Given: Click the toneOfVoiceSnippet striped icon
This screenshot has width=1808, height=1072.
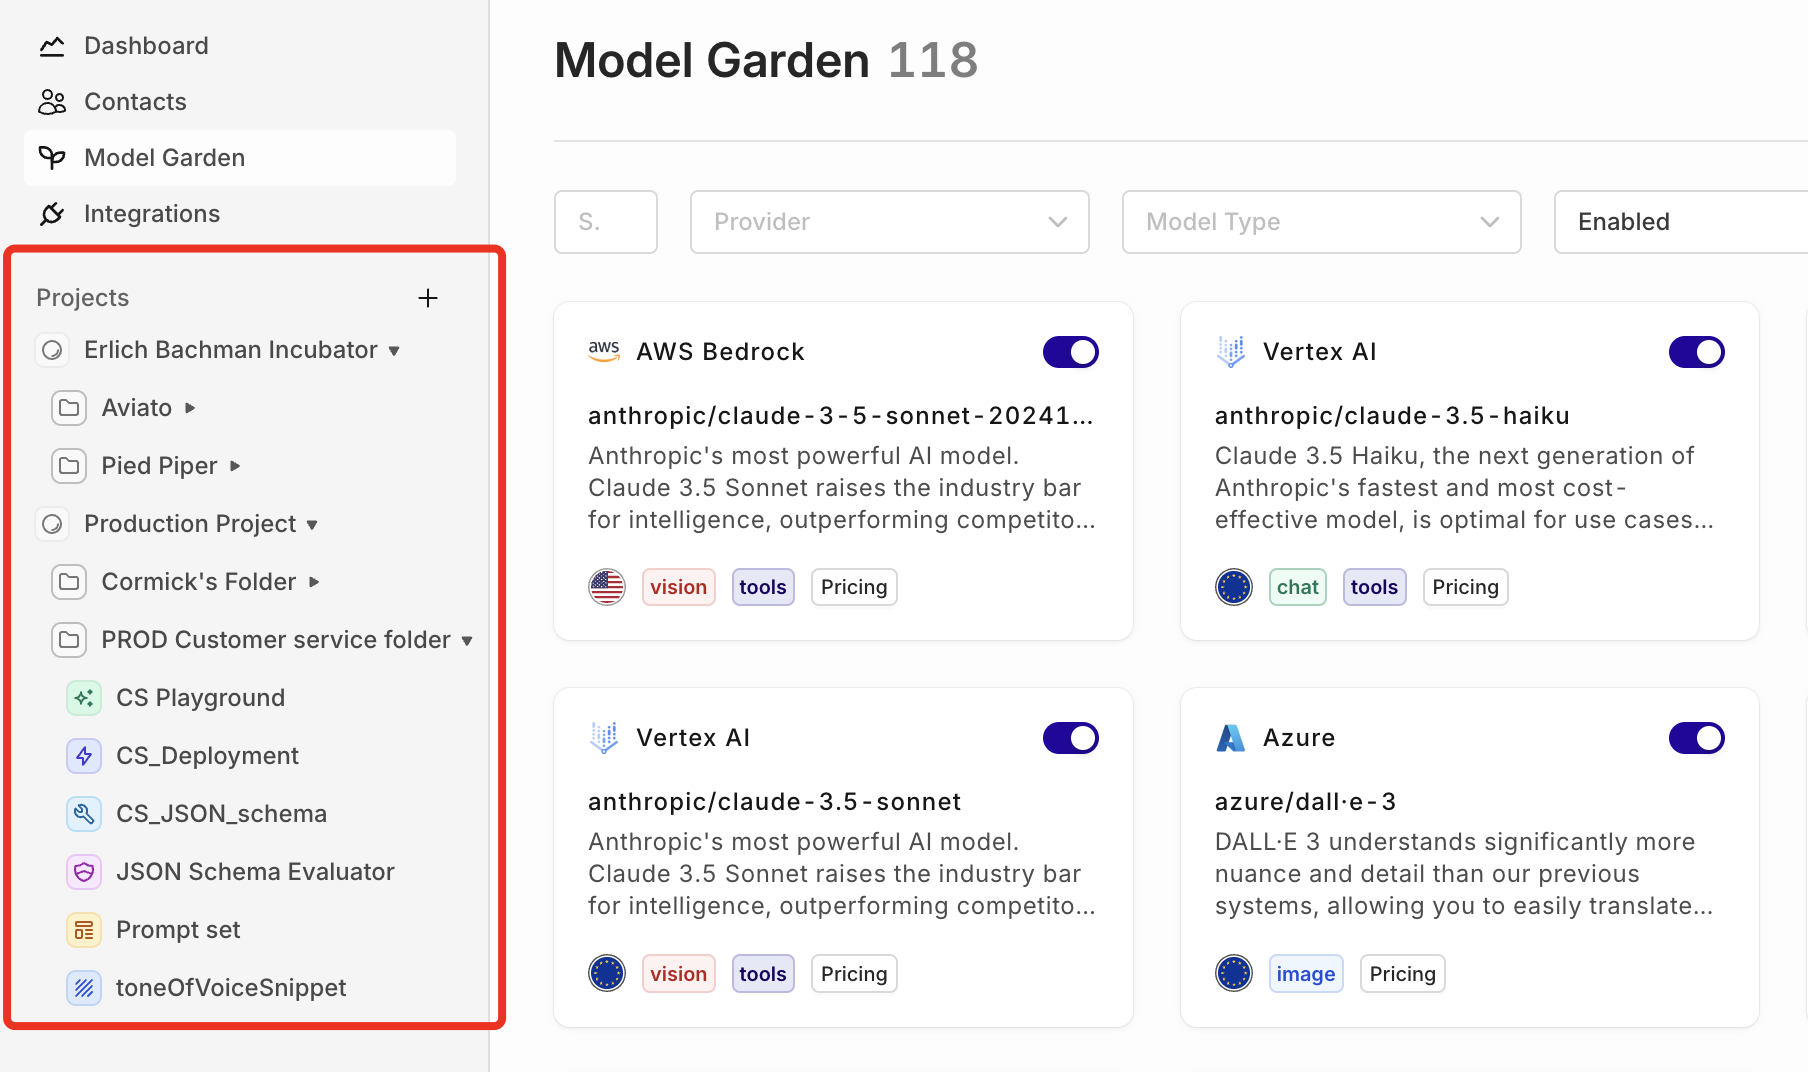Looking at the screenshot, I should tap(84, 988).
